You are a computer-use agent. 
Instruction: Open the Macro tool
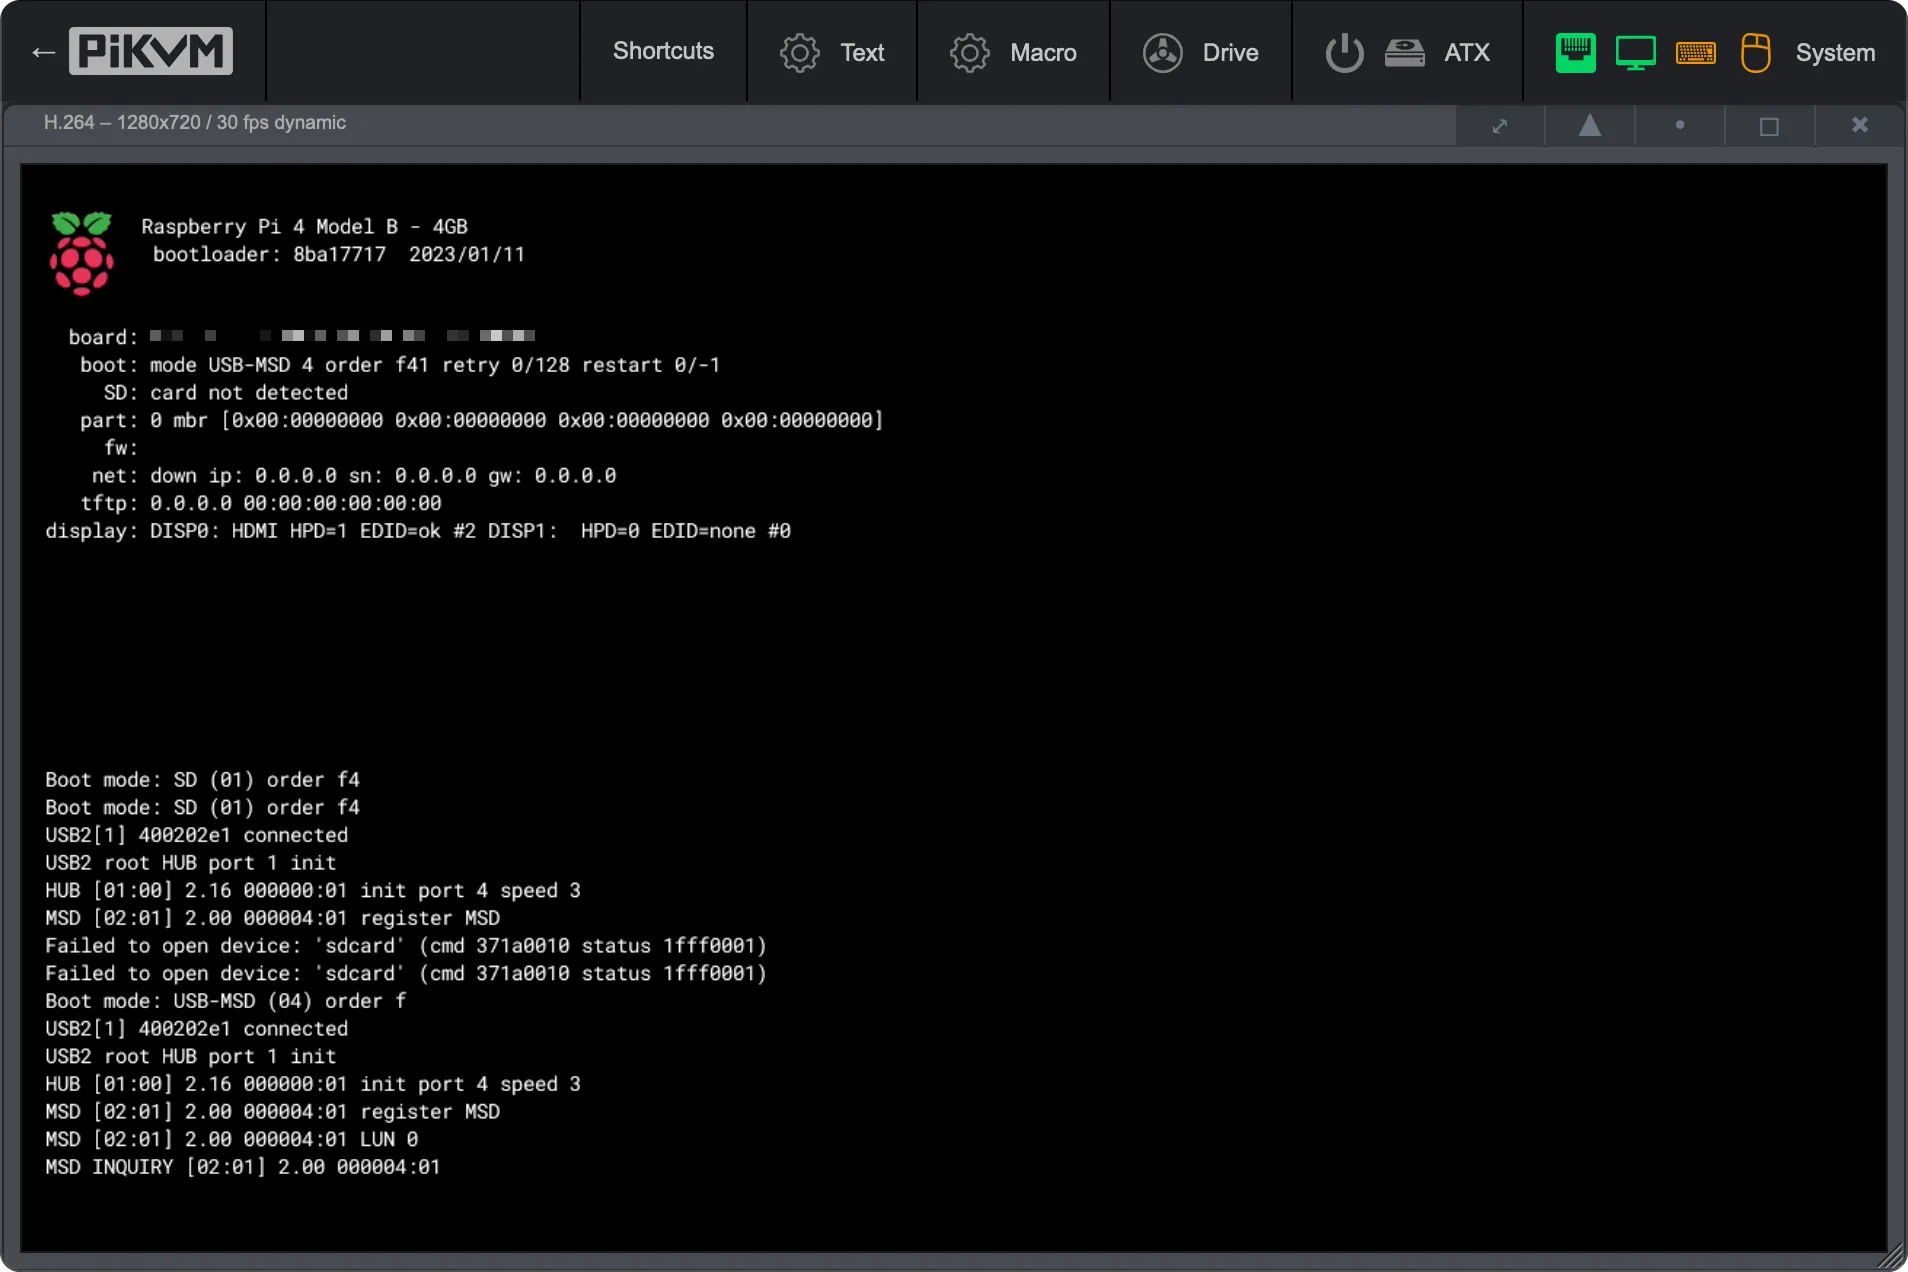(x=1015, y=52)
